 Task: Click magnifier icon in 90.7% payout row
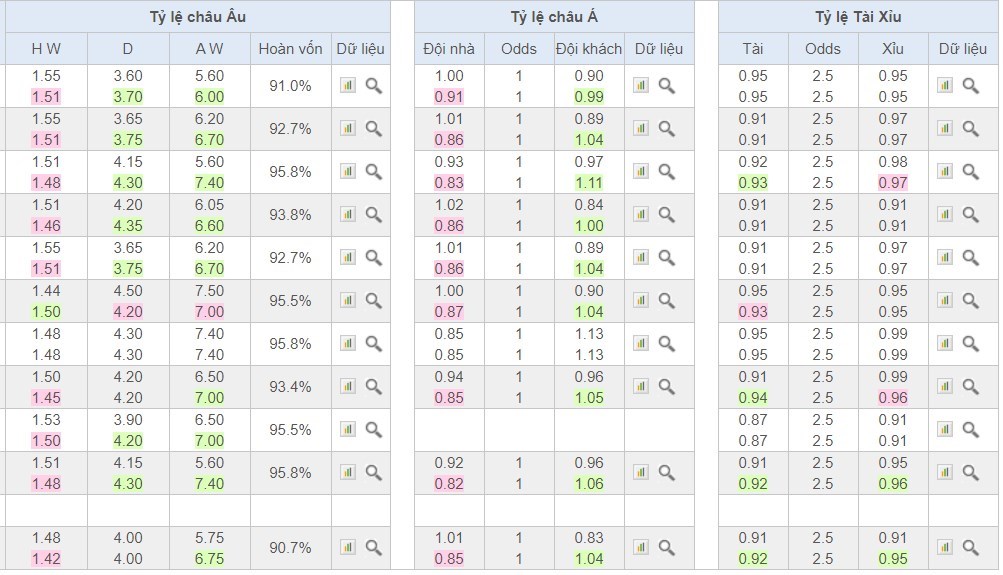374,548
